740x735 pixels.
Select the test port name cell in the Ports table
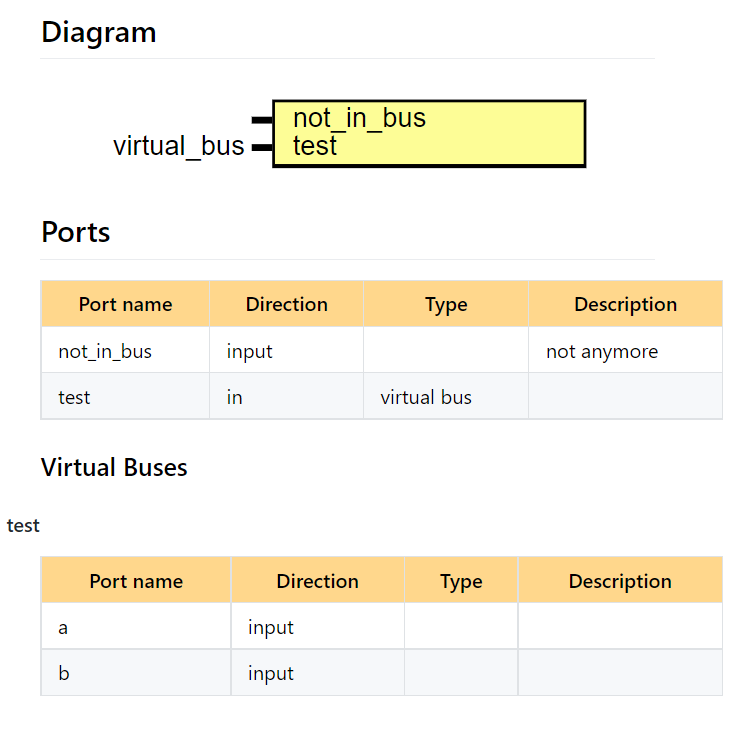point(126,396)
